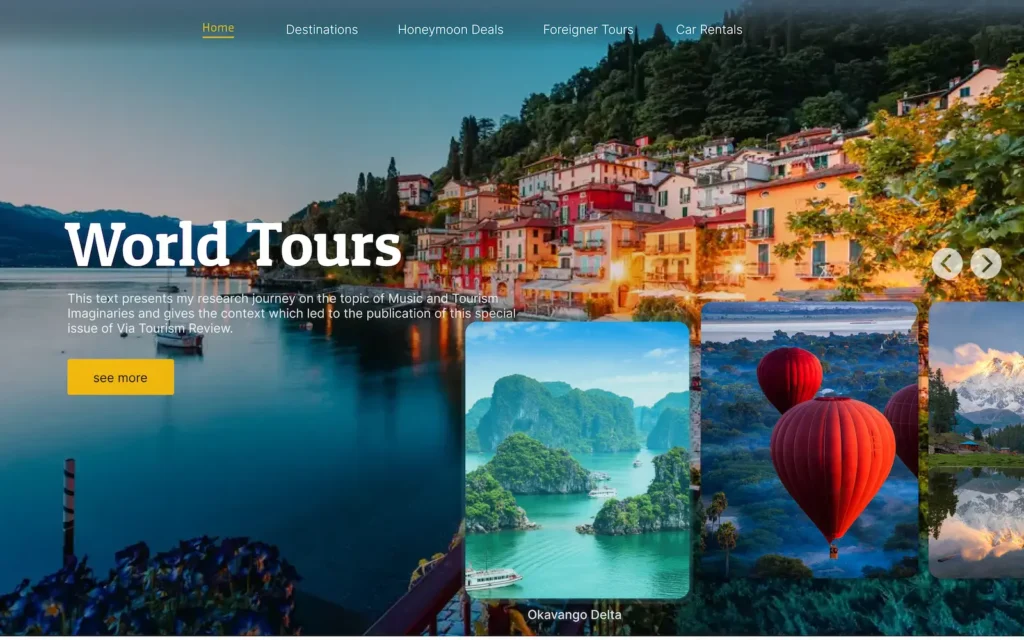Go to the previous slide arrow
The height and width of the screenshot is (640, 1024).
(x=947, y=264)
